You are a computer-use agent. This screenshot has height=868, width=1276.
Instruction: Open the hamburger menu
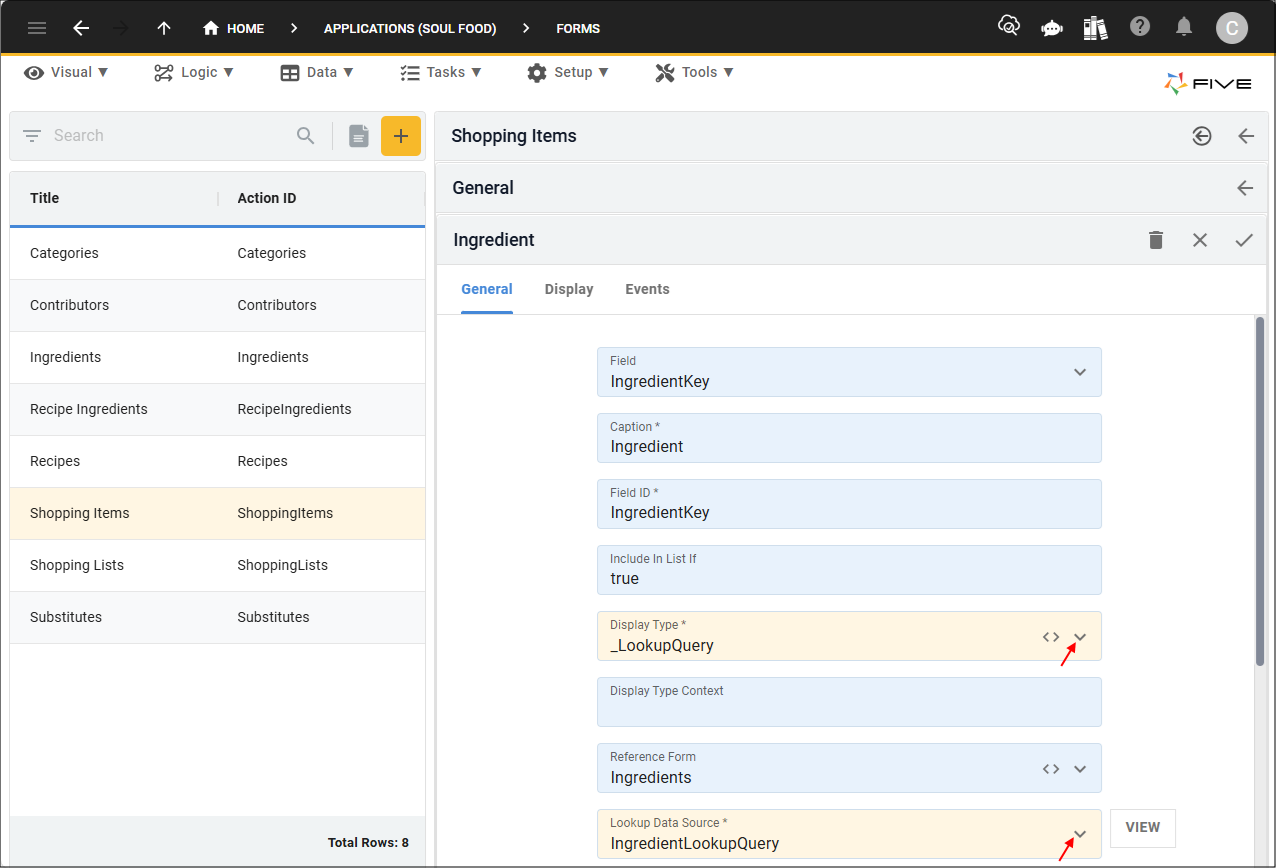click(37, 28)
